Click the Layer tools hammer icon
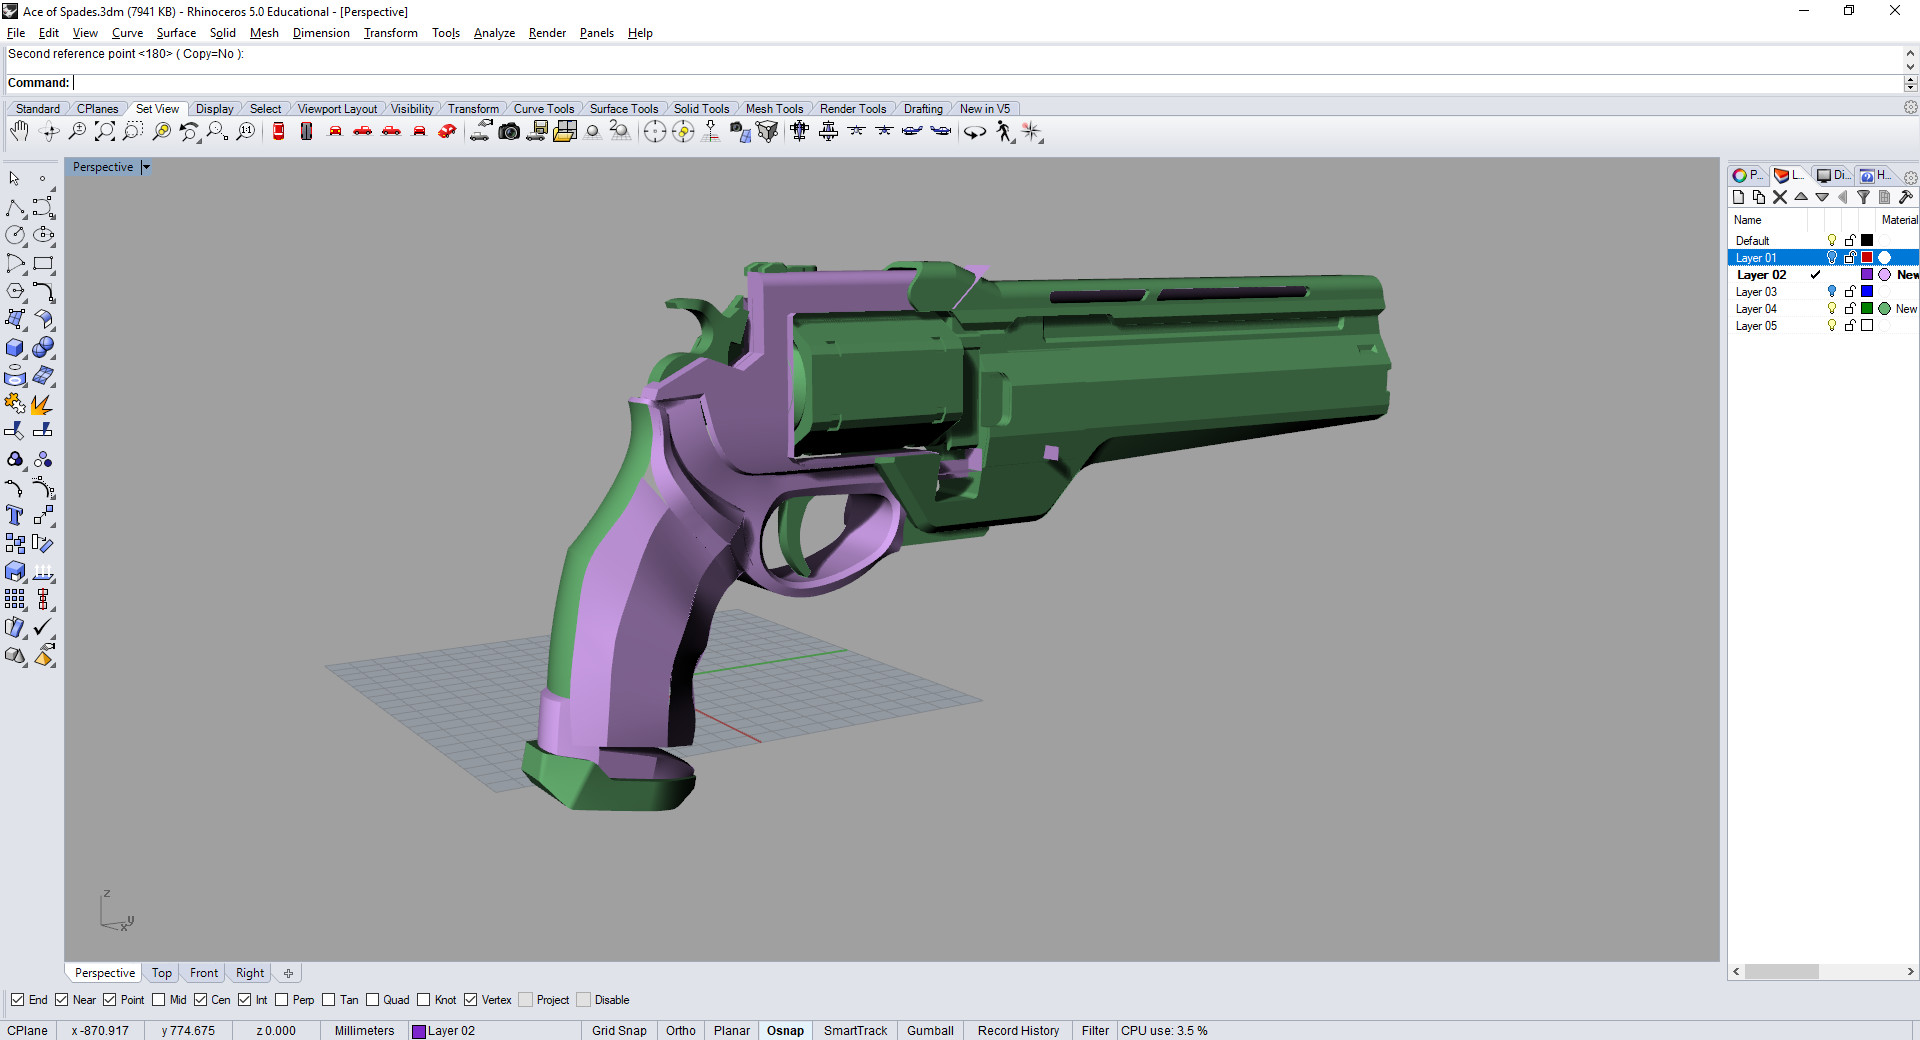 pyautogui.click(x=1906, y=197)
